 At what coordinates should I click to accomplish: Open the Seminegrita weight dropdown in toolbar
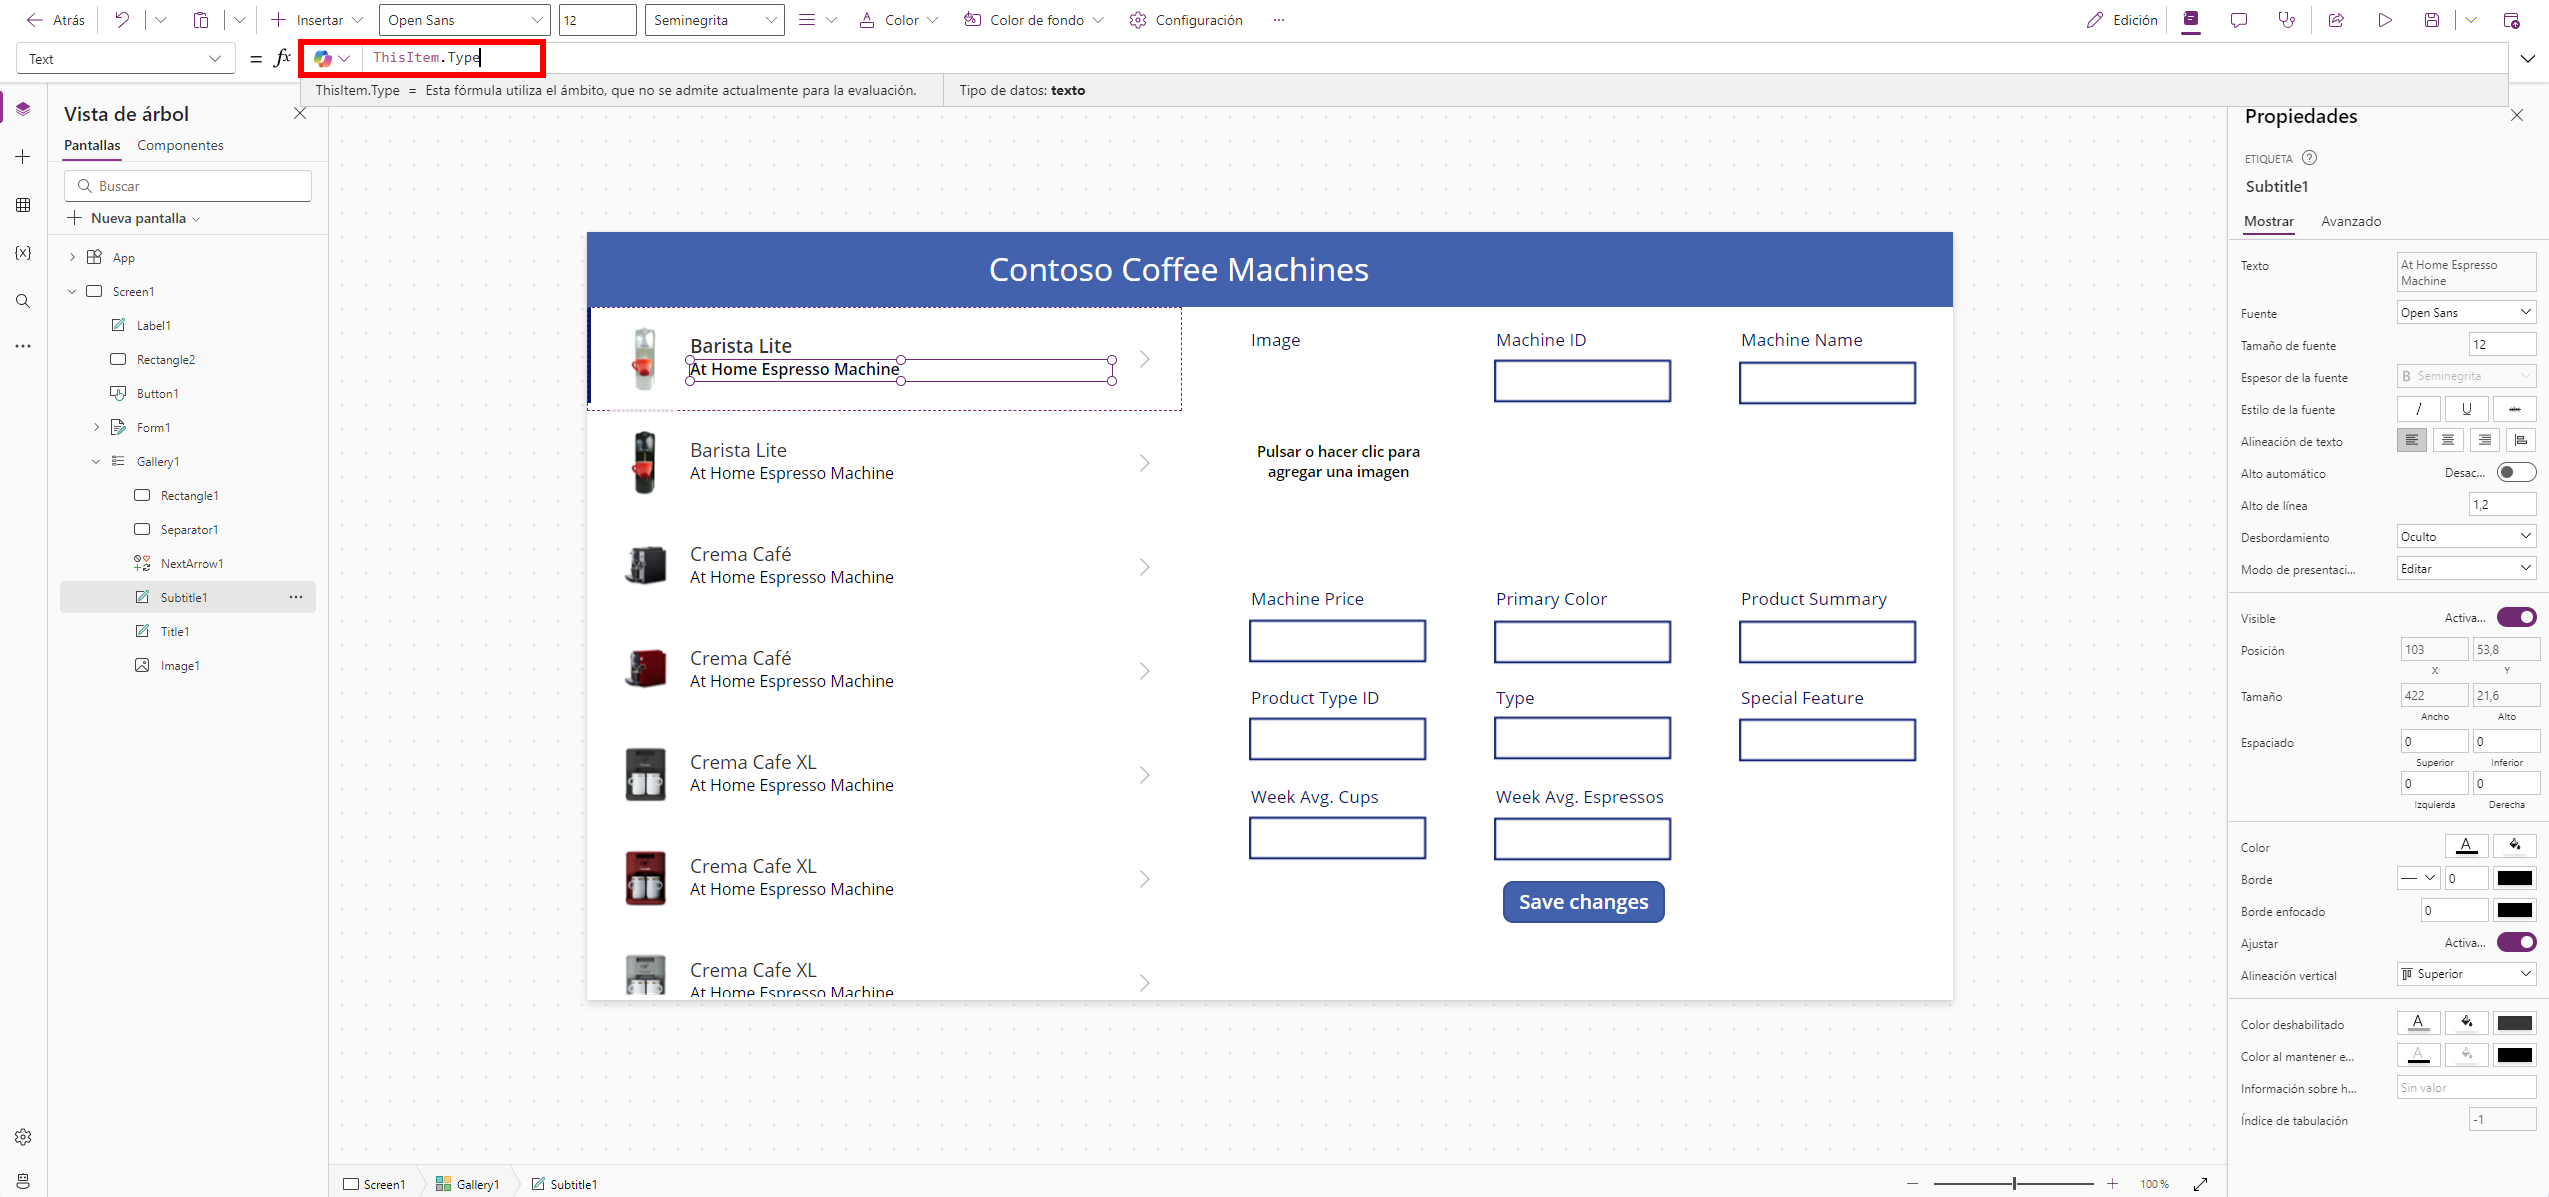pos(714,20)
